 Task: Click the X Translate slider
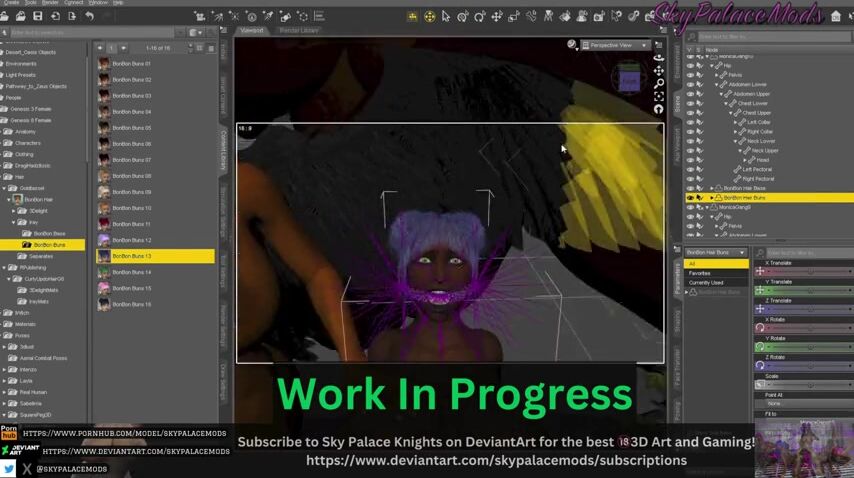pos(808,271)
